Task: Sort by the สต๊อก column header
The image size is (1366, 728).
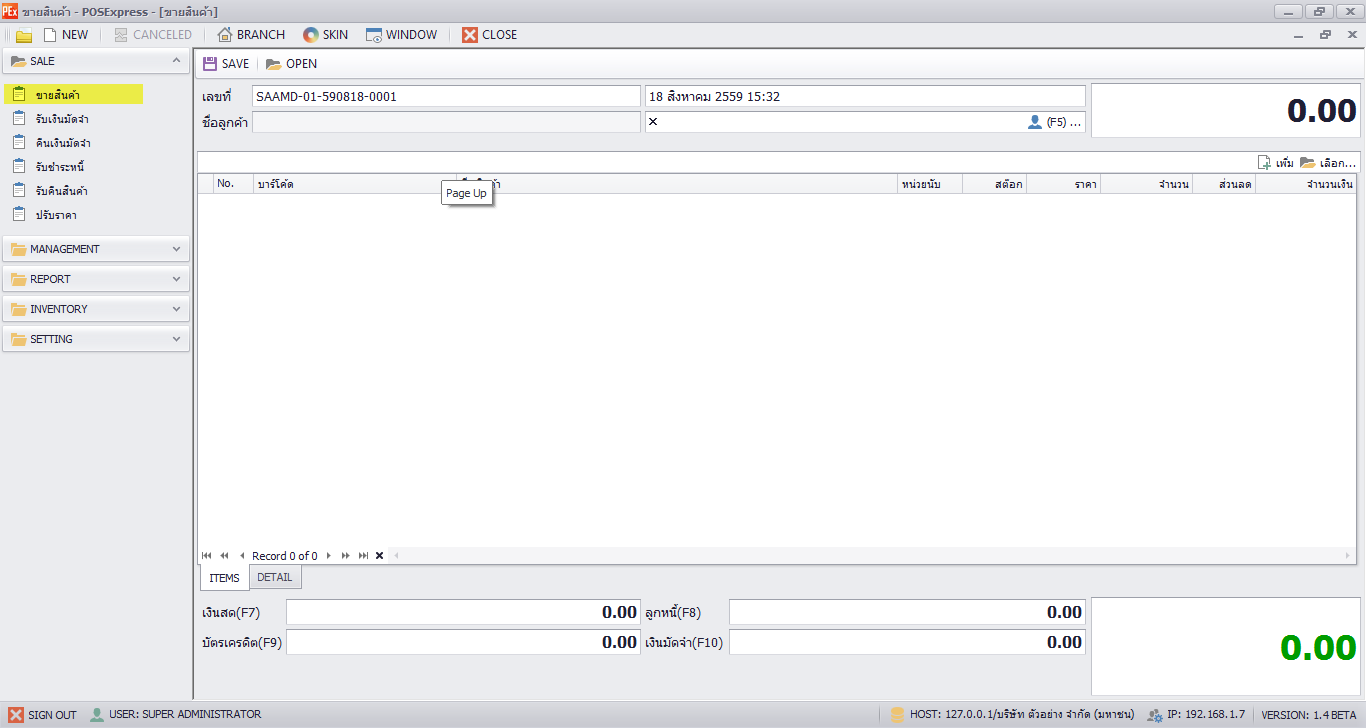Action: pos(994,184)
